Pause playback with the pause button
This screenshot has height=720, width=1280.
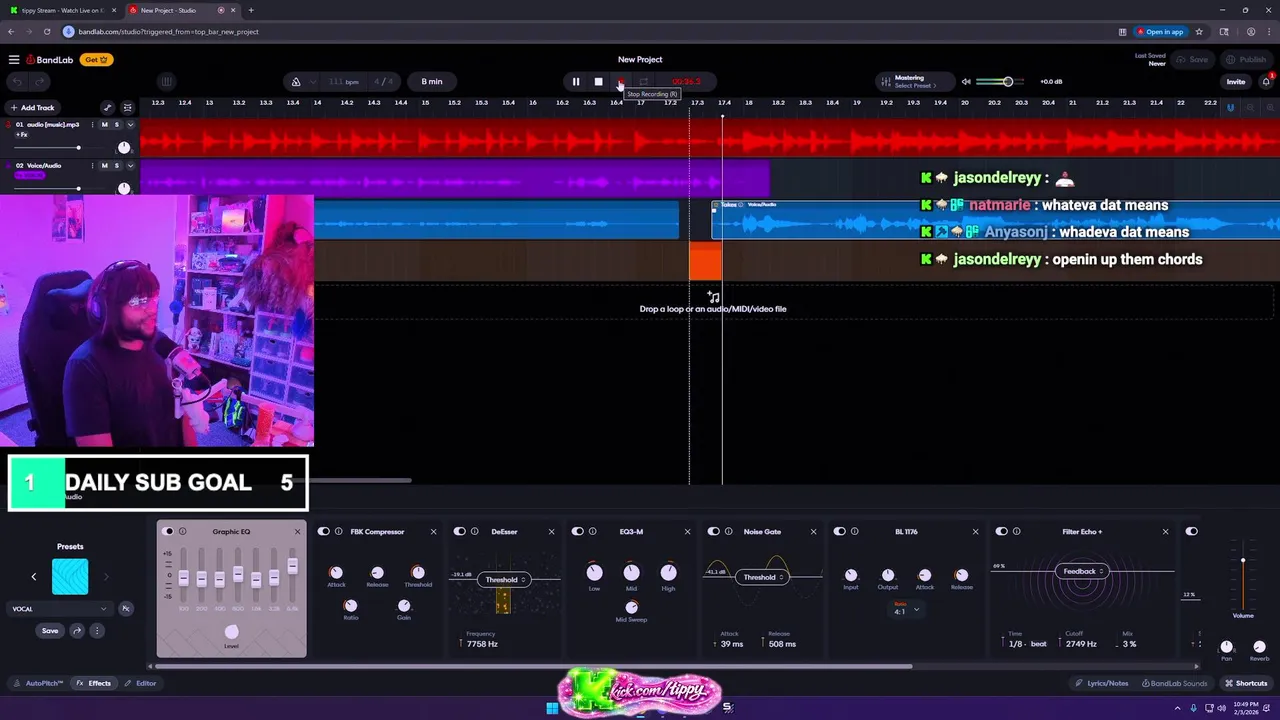click(x=576, y=82)
